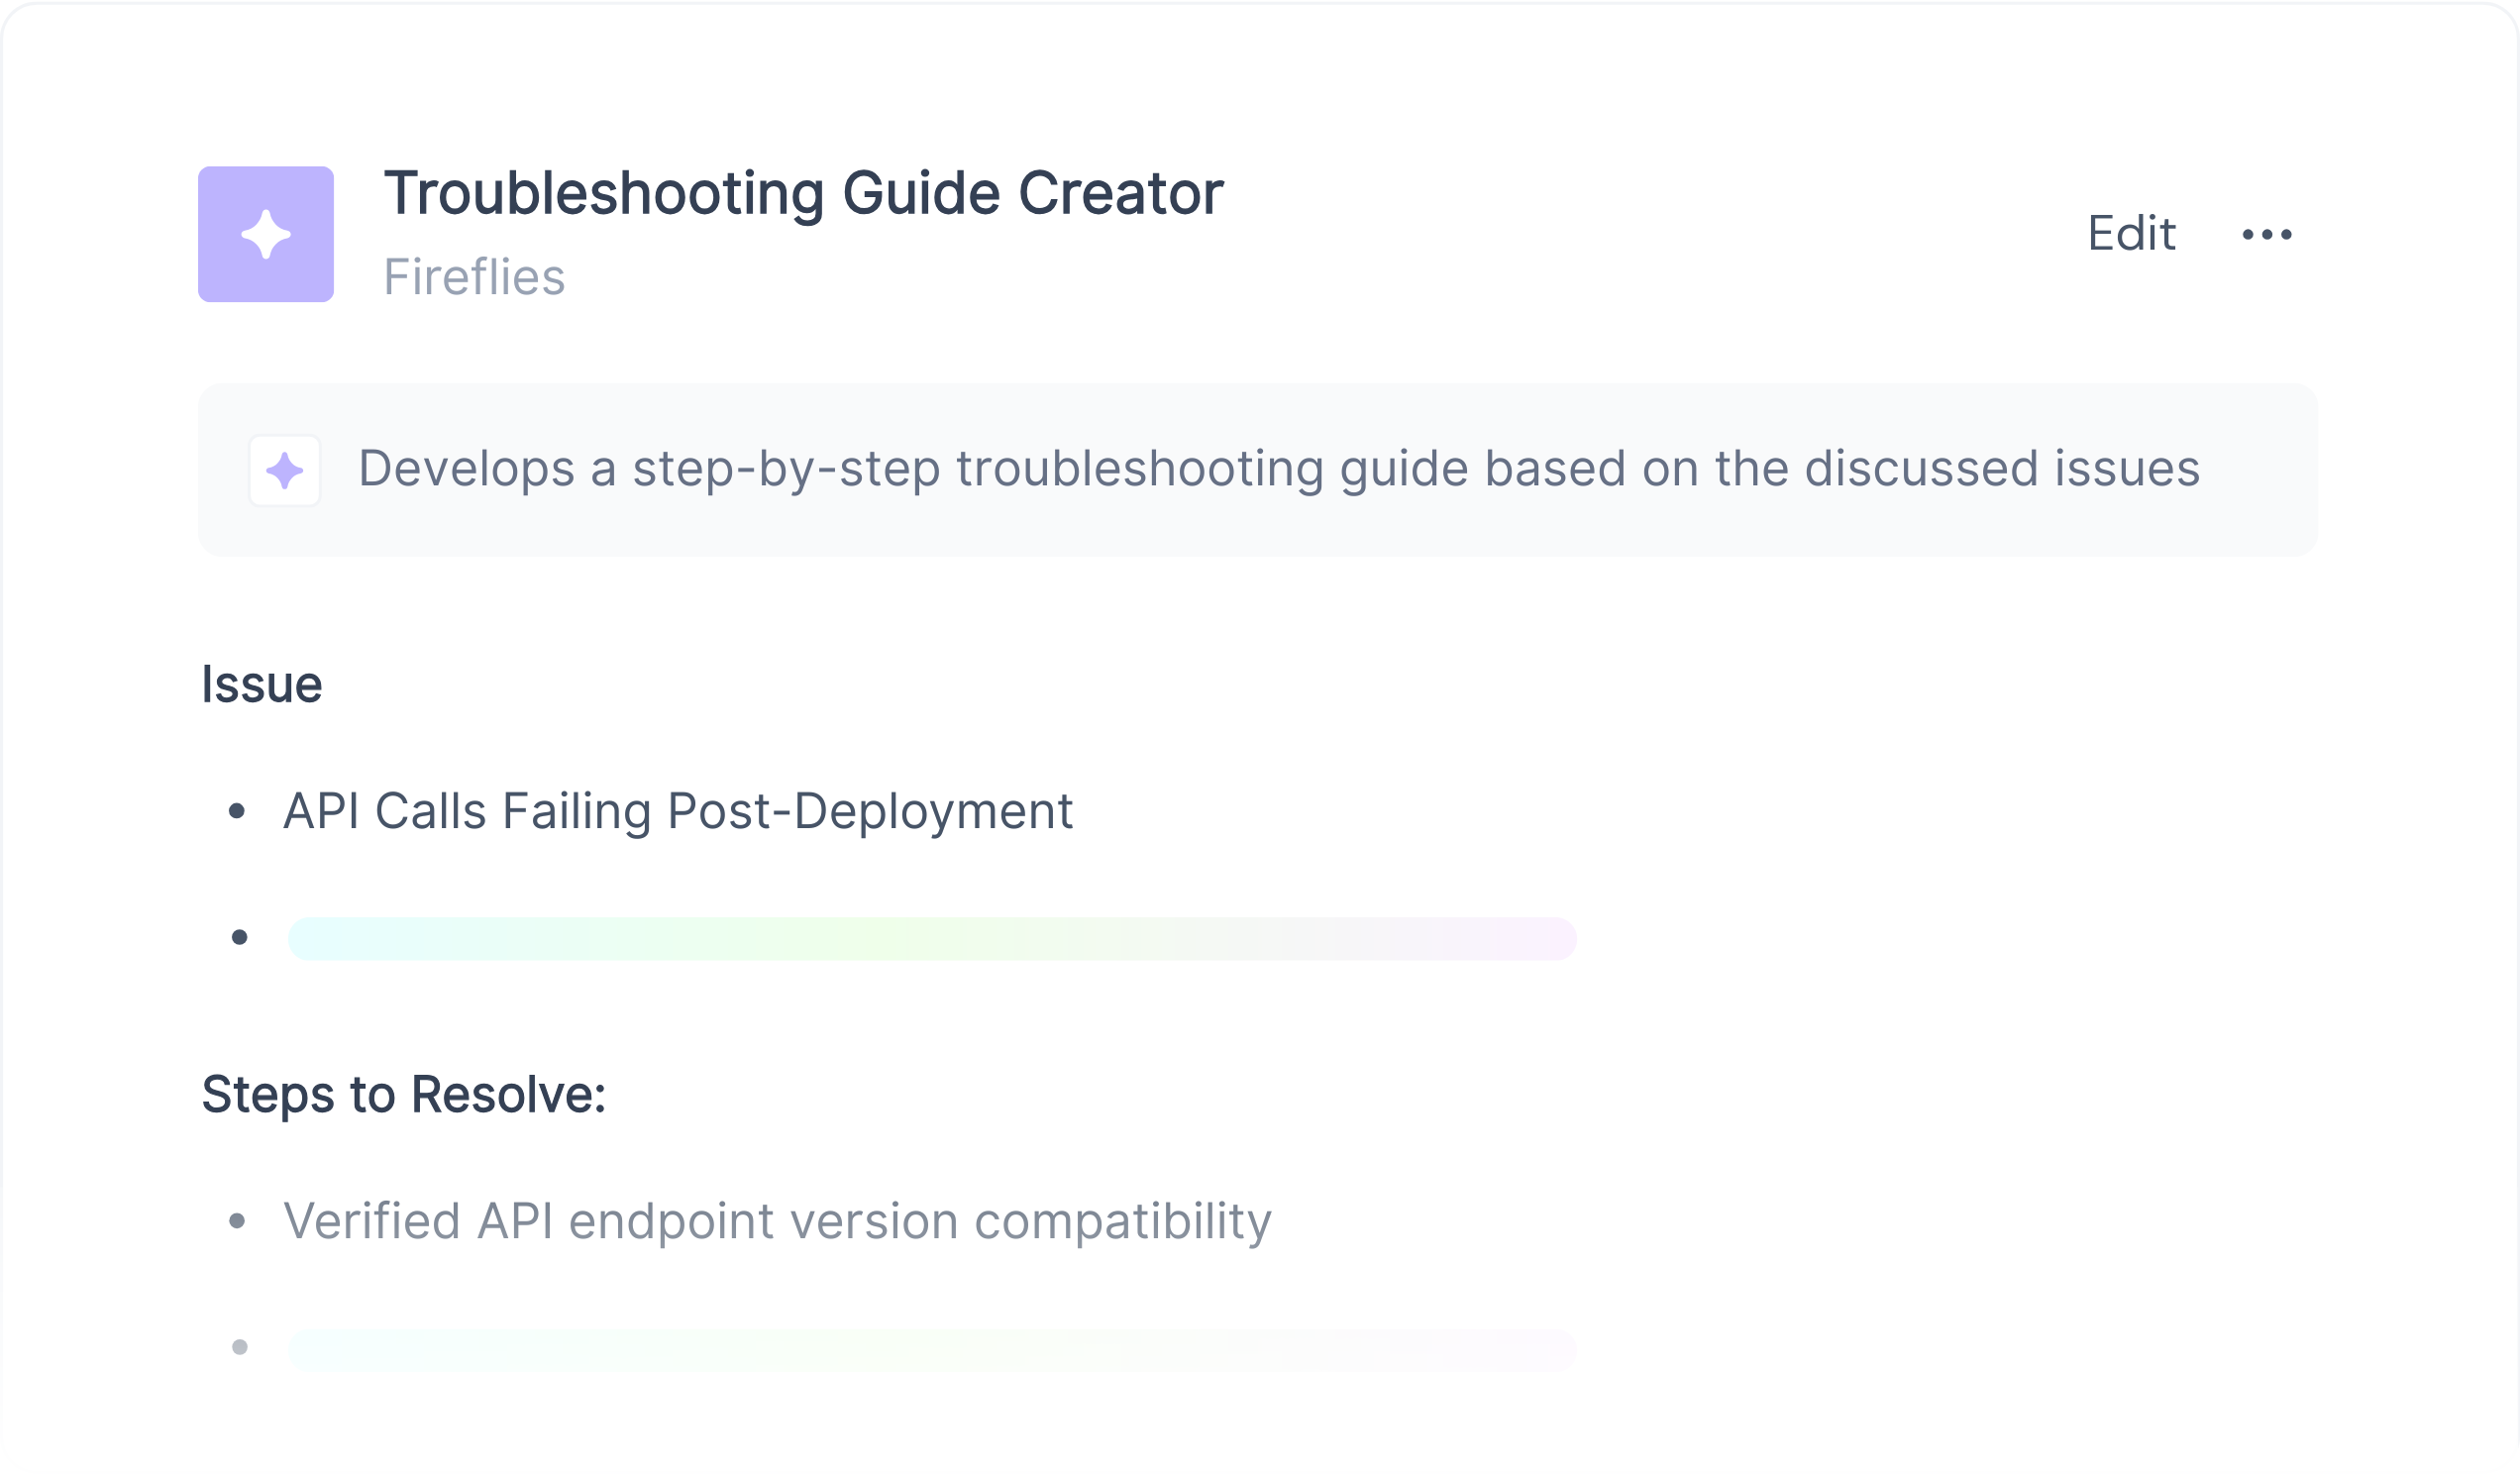Click the step-by-step troubleshooting description text
2520x1474 pixels.
pyautogui.click(x=1278, y=469)
